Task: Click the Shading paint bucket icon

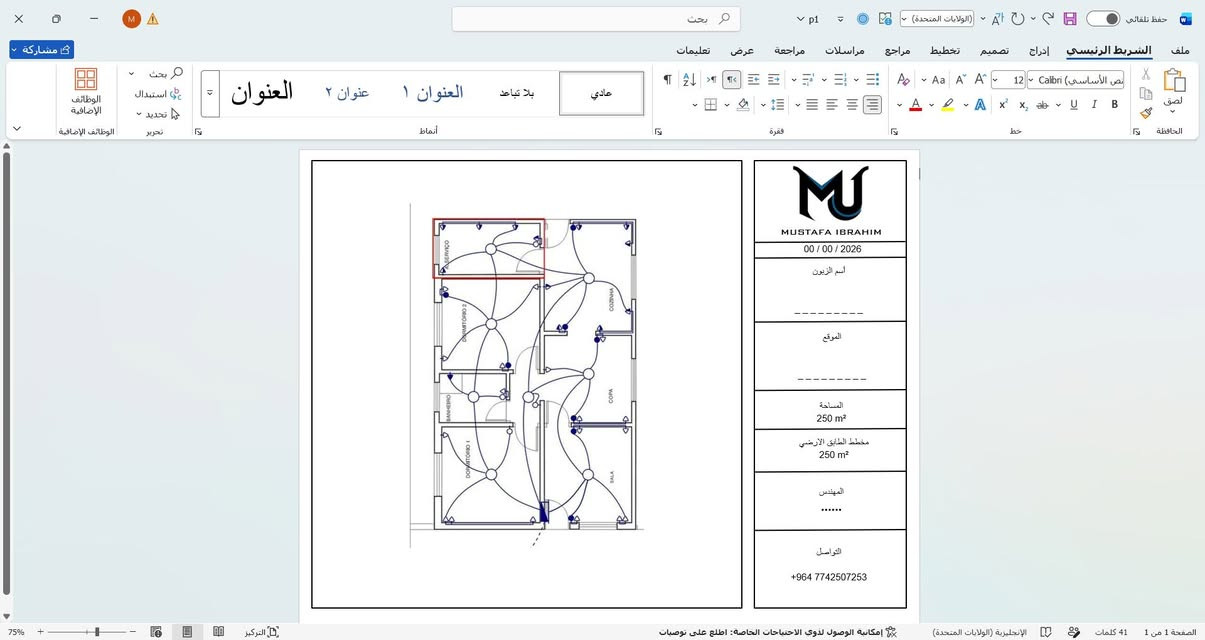Action: 743,105
